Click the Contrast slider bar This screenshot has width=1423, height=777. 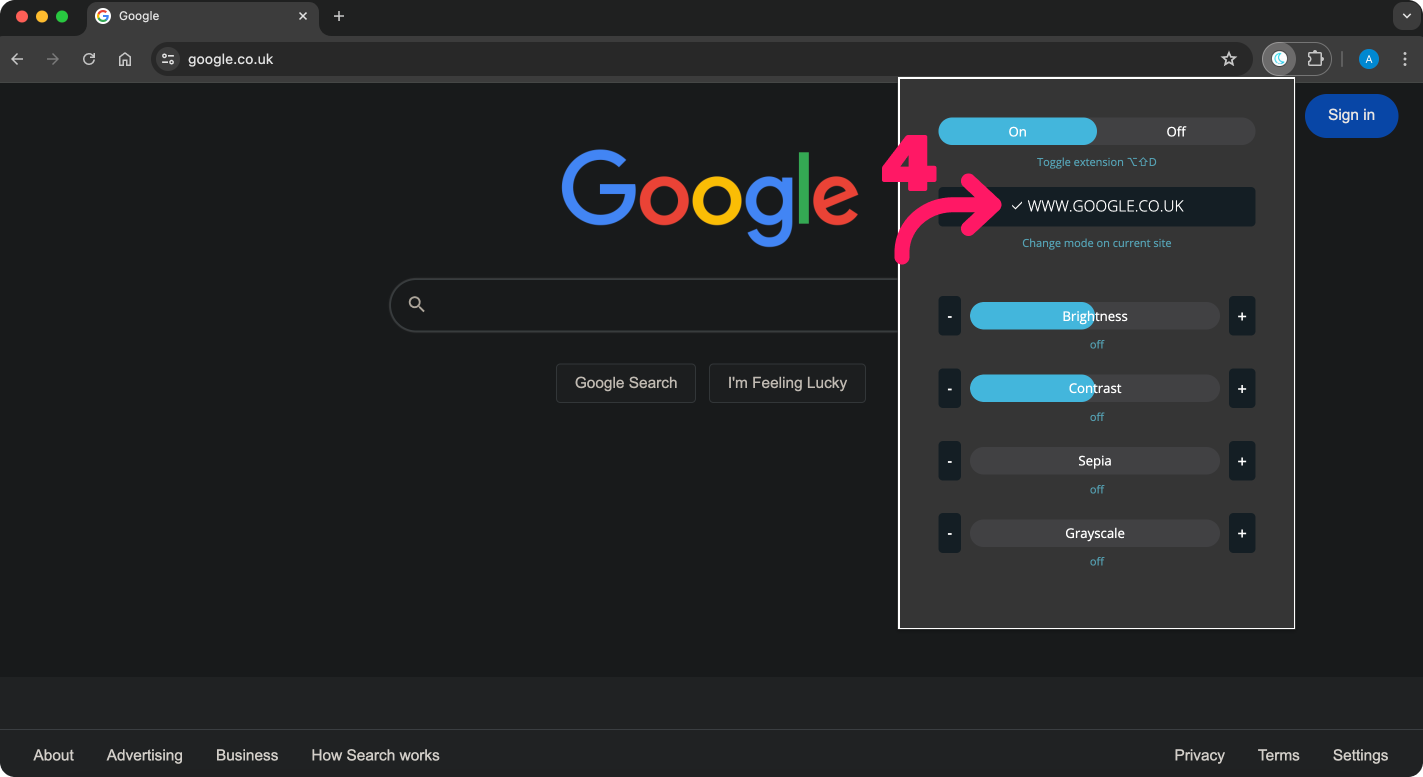[1094, 388]
